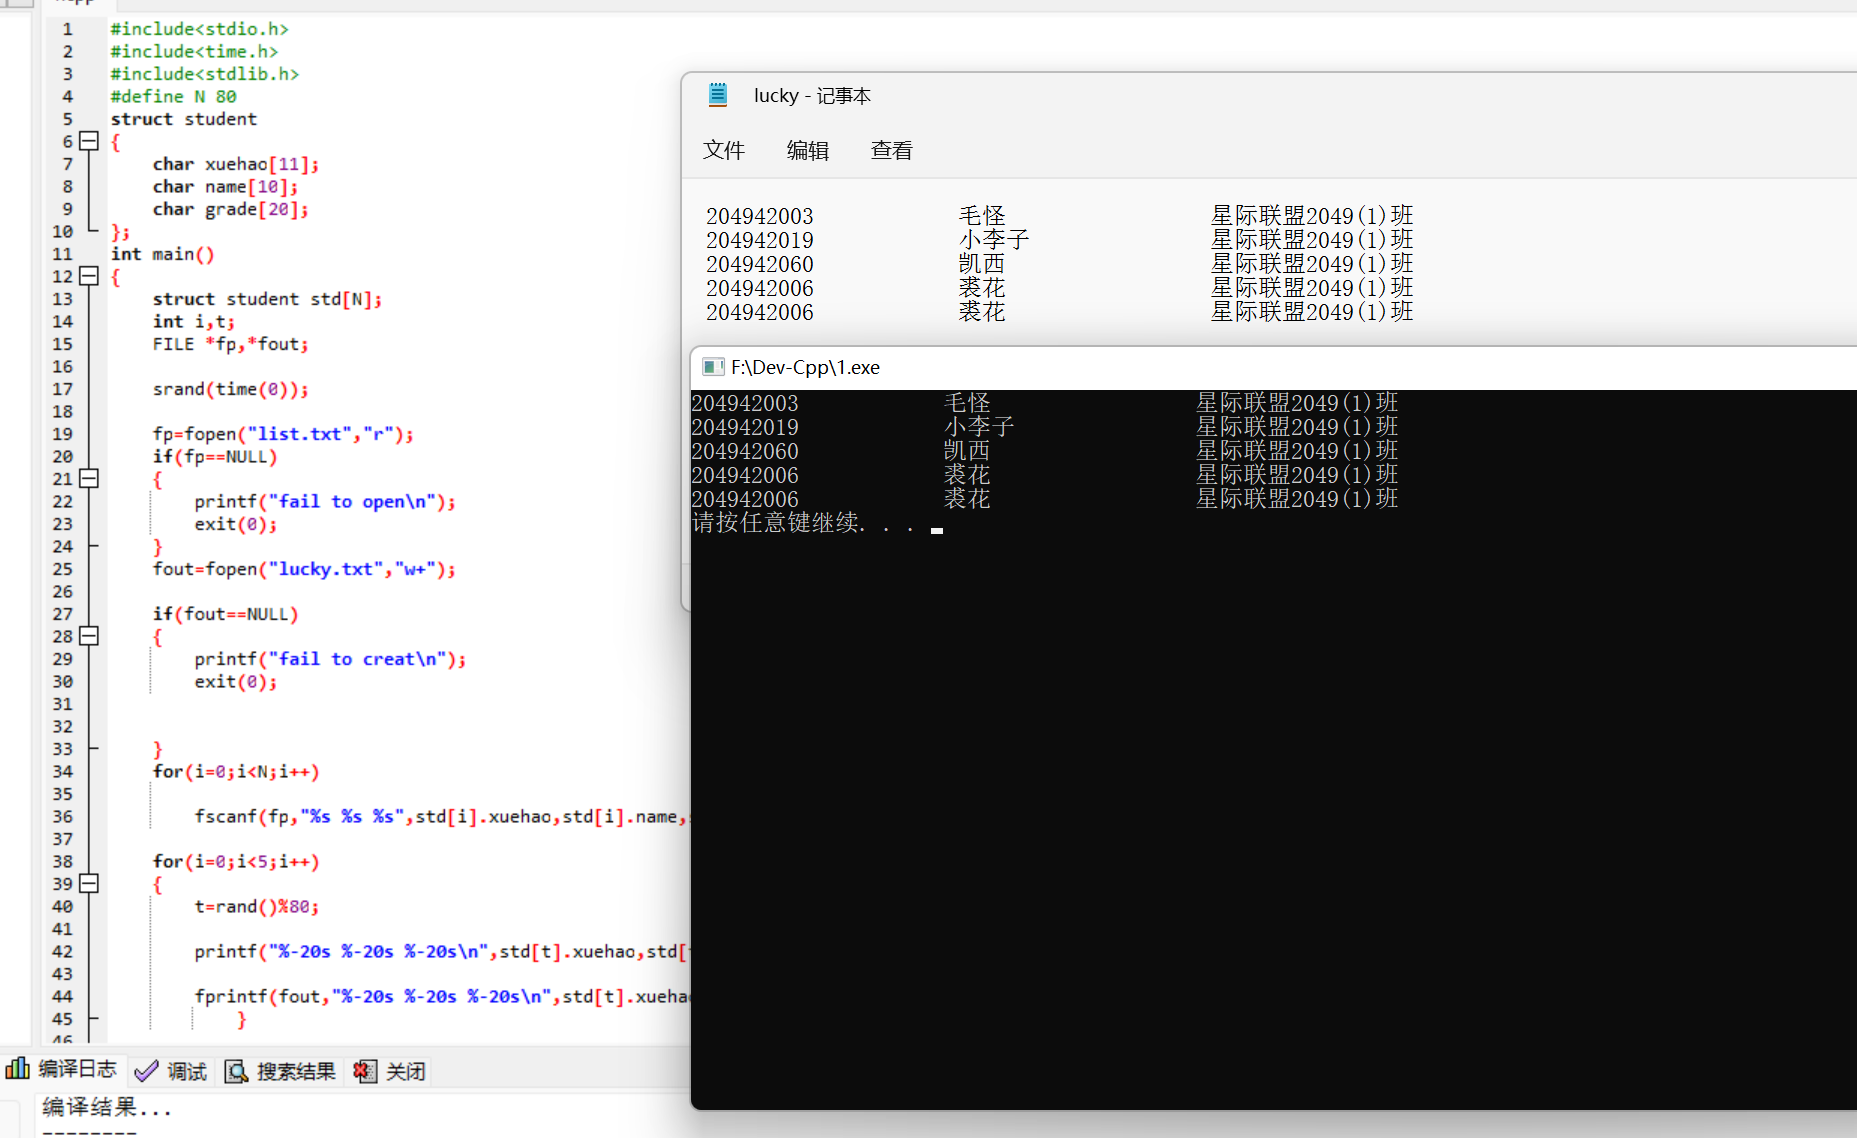
Task: Select the 调试 tab
Action: click(171, 1071)
